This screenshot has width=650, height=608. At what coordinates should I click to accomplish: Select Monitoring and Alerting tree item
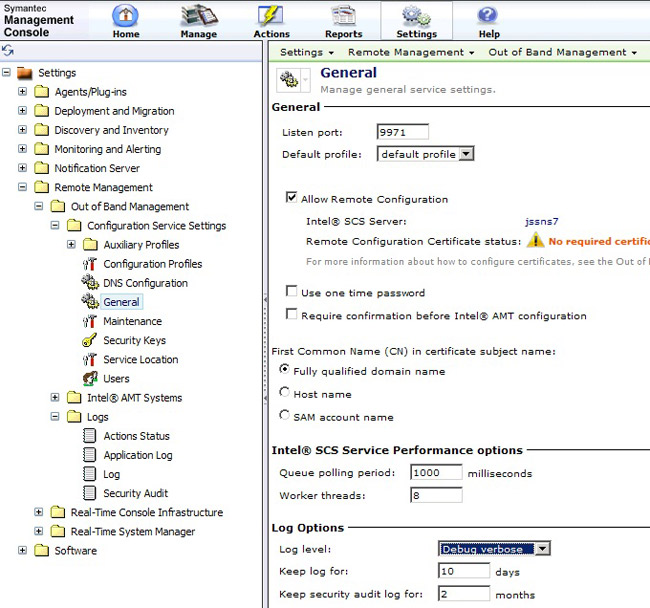(108, 149)
